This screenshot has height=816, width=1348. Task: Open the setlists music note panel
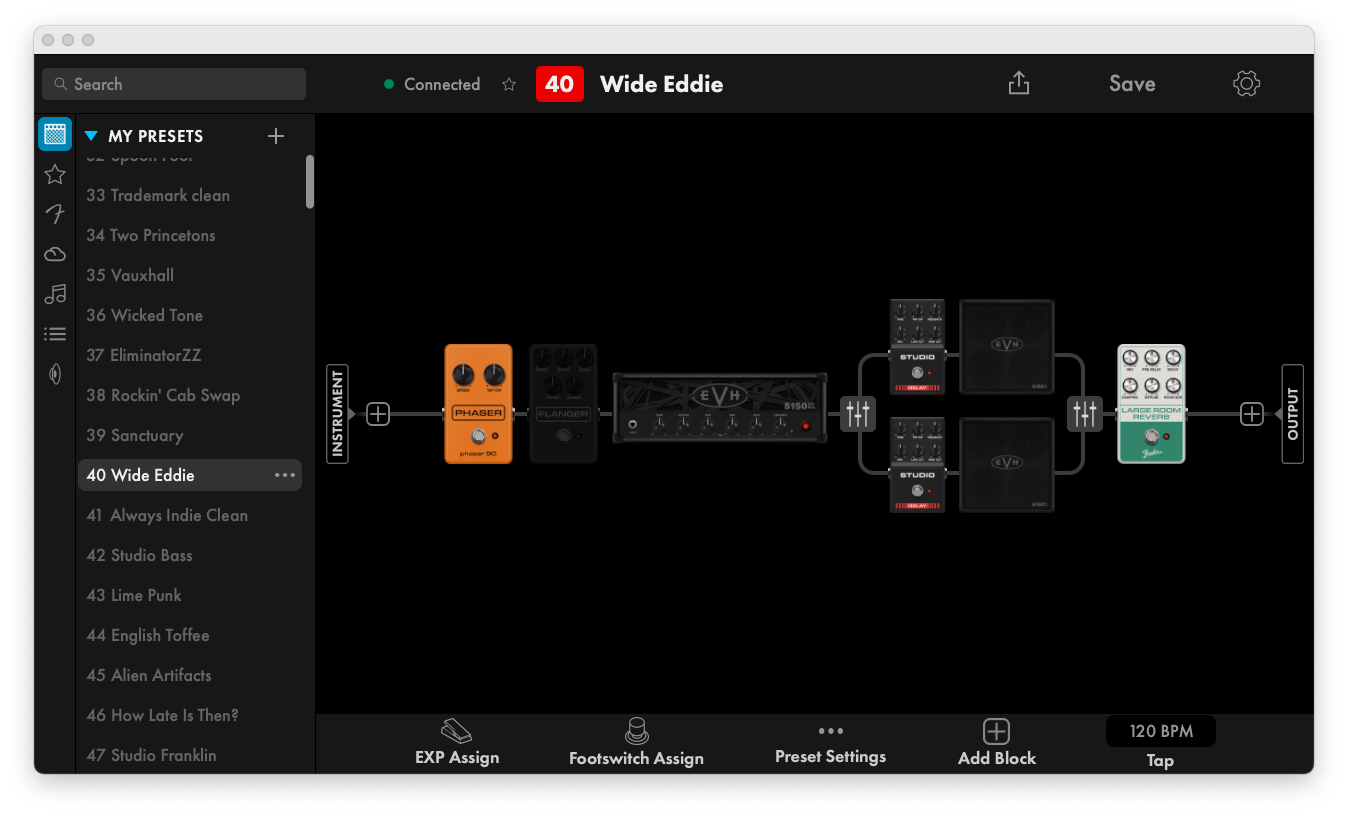click(x=54, y=293)
